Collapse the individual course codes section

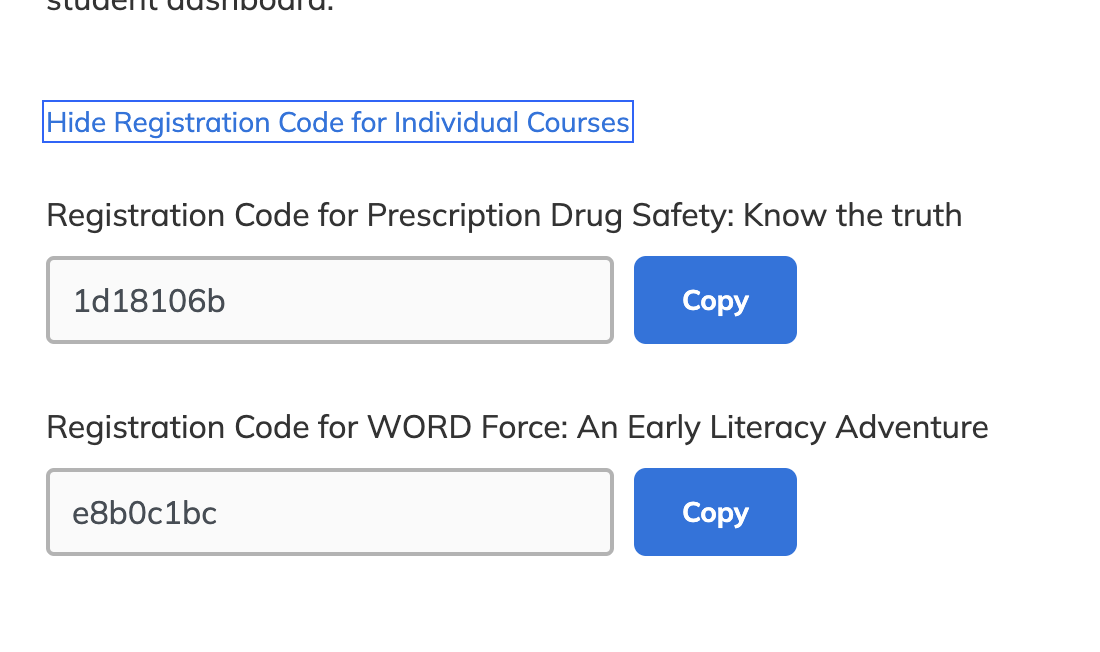pyautogui.click(x=338, y=122)
